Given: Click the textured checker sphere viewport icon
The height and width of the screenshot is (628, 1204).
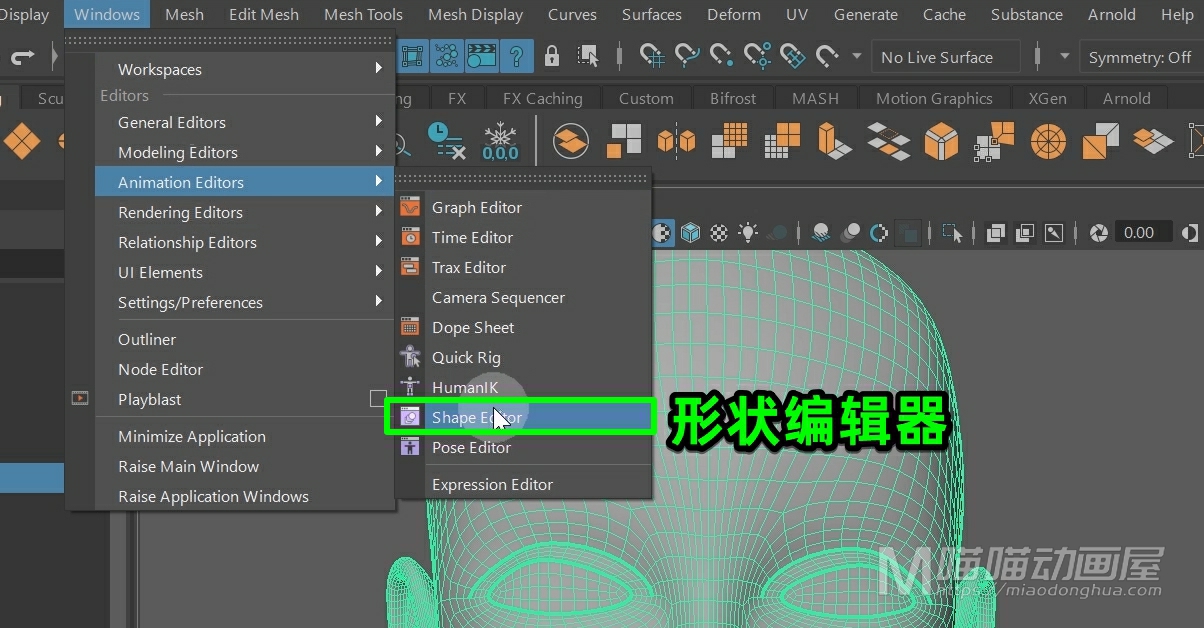Looking at the screenshot, I should coord(719,233).
